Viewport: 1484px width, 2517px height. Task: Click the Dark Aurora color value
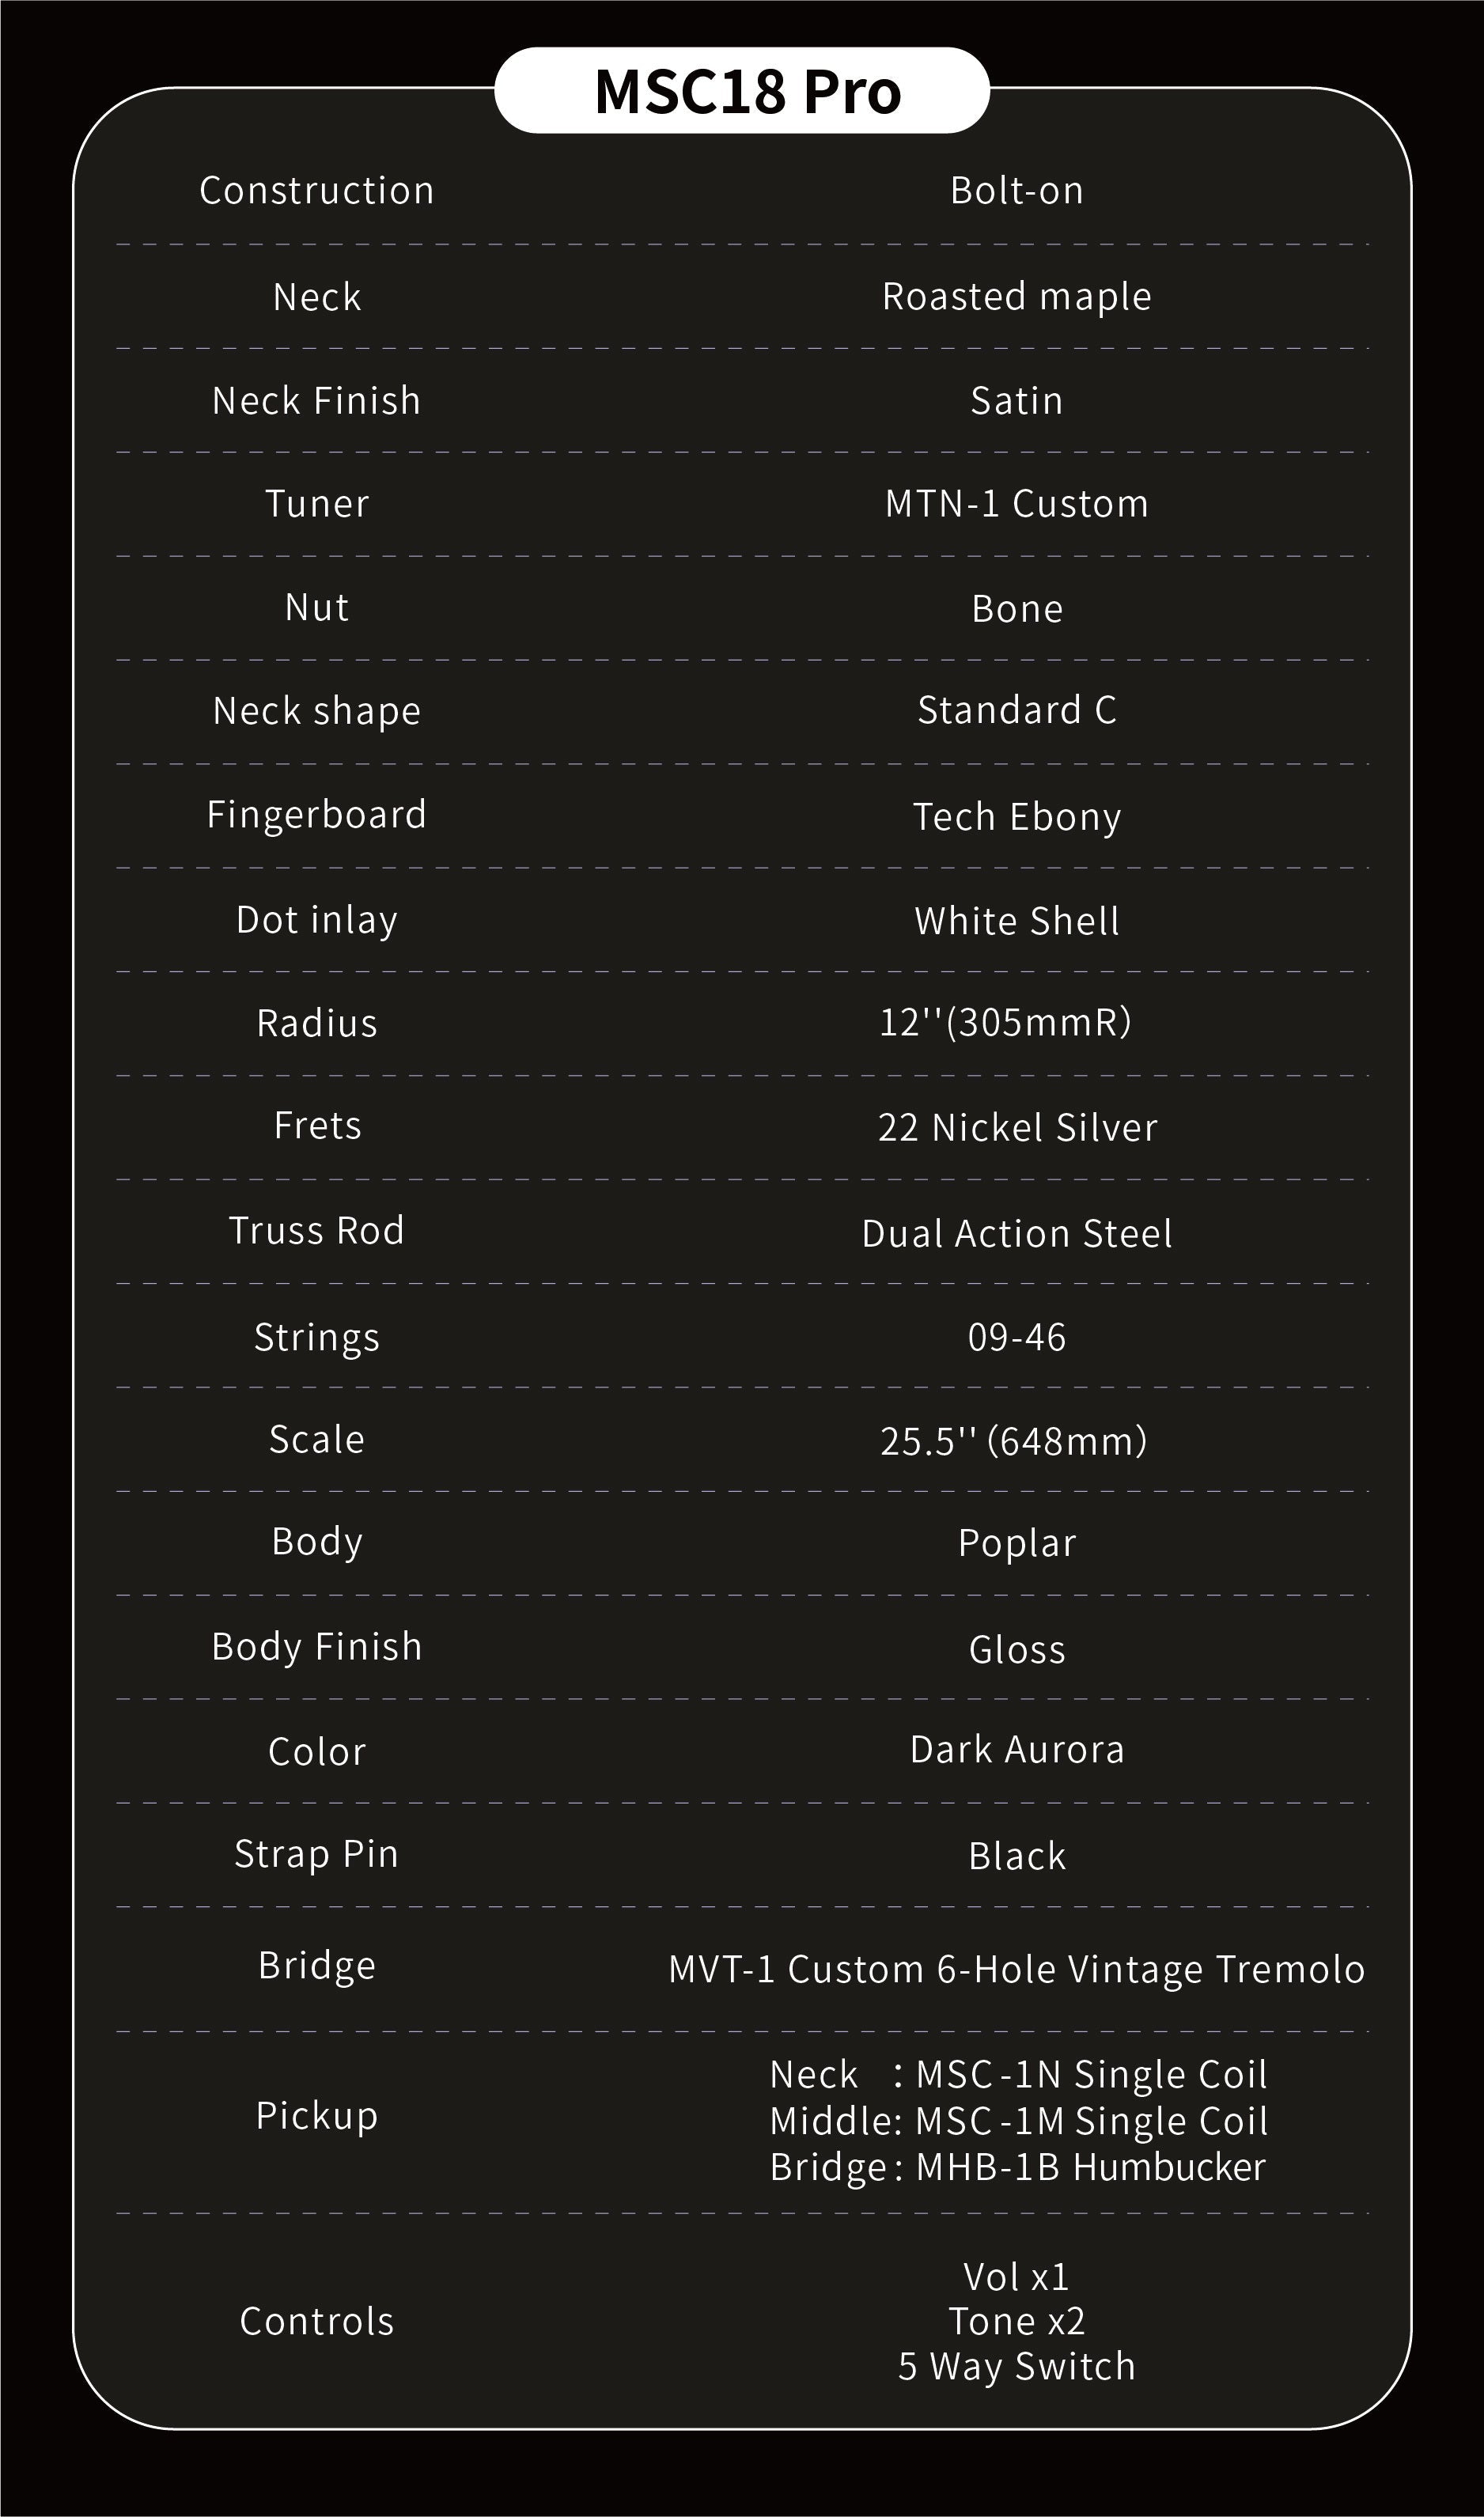click(1016, 1750)
